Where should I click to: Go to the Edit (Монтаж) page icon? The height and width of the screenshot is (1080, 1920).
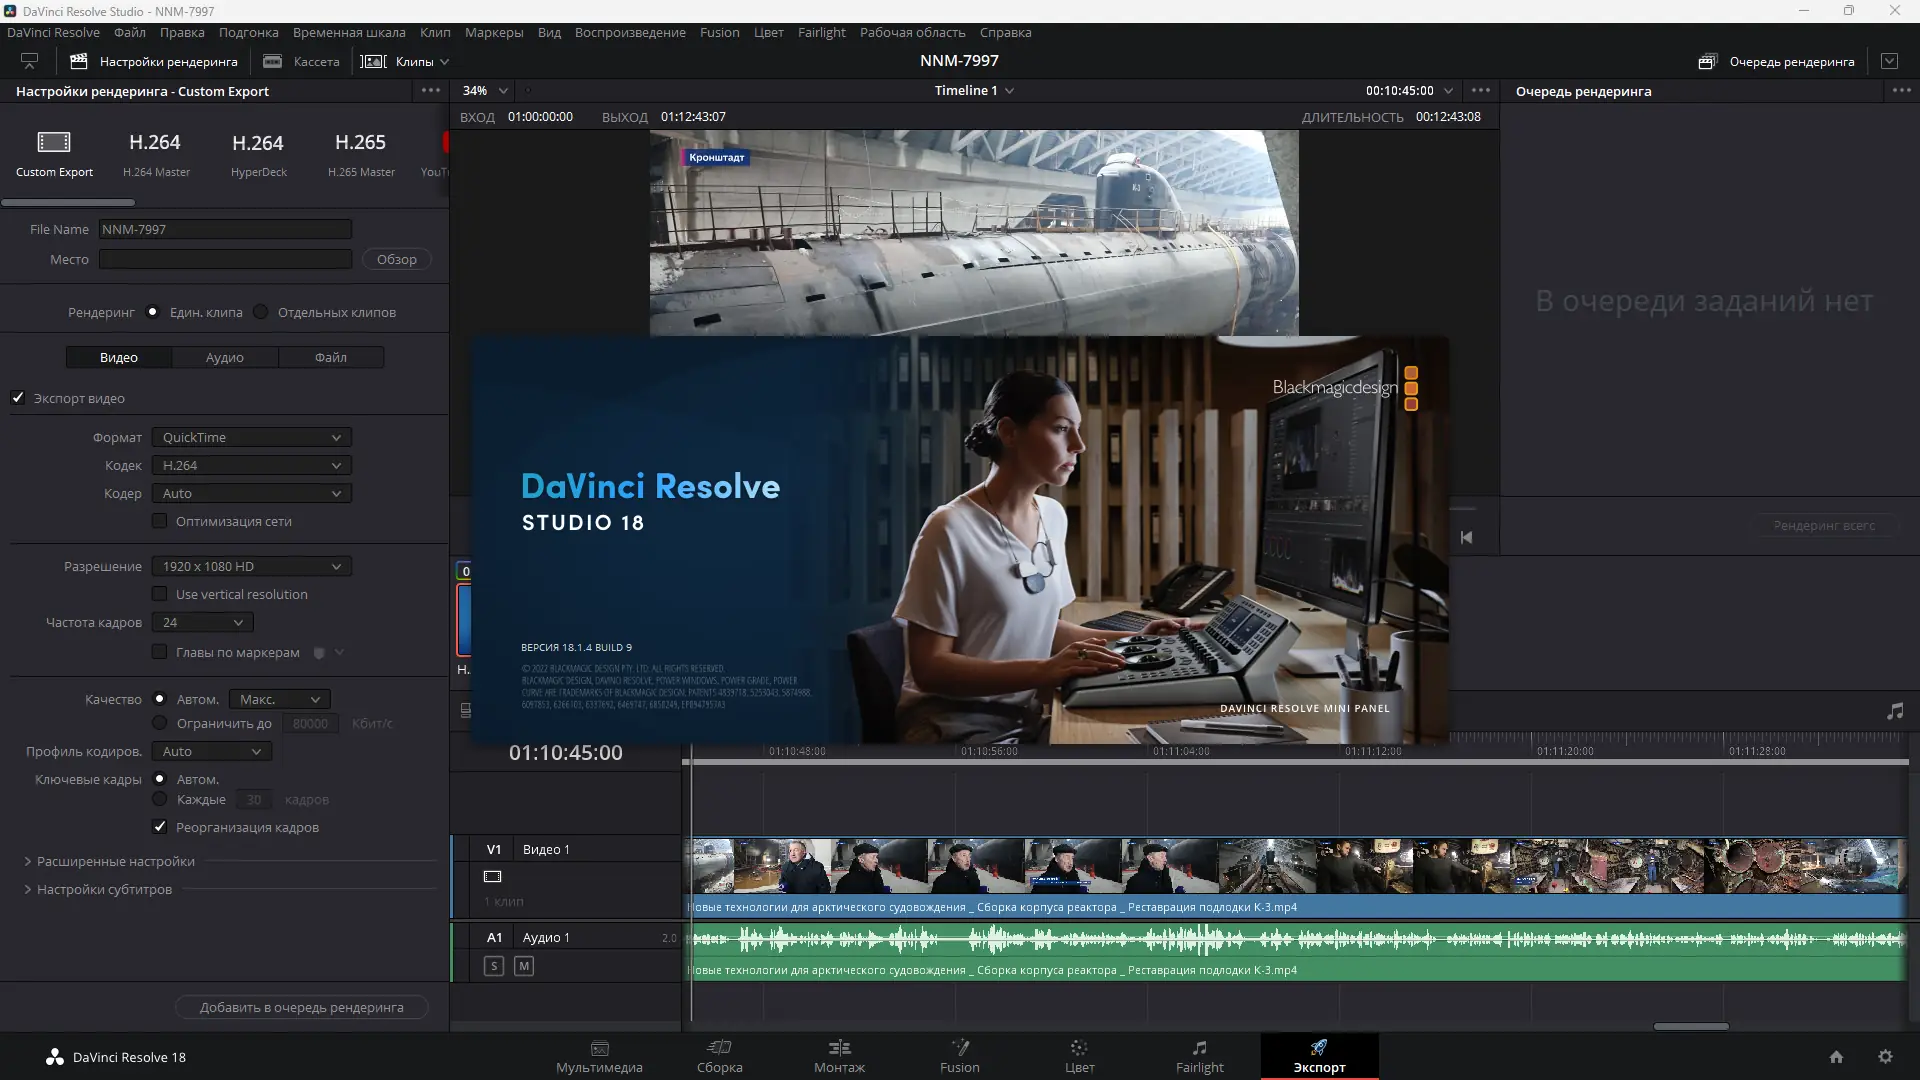tap(839, 1048)
